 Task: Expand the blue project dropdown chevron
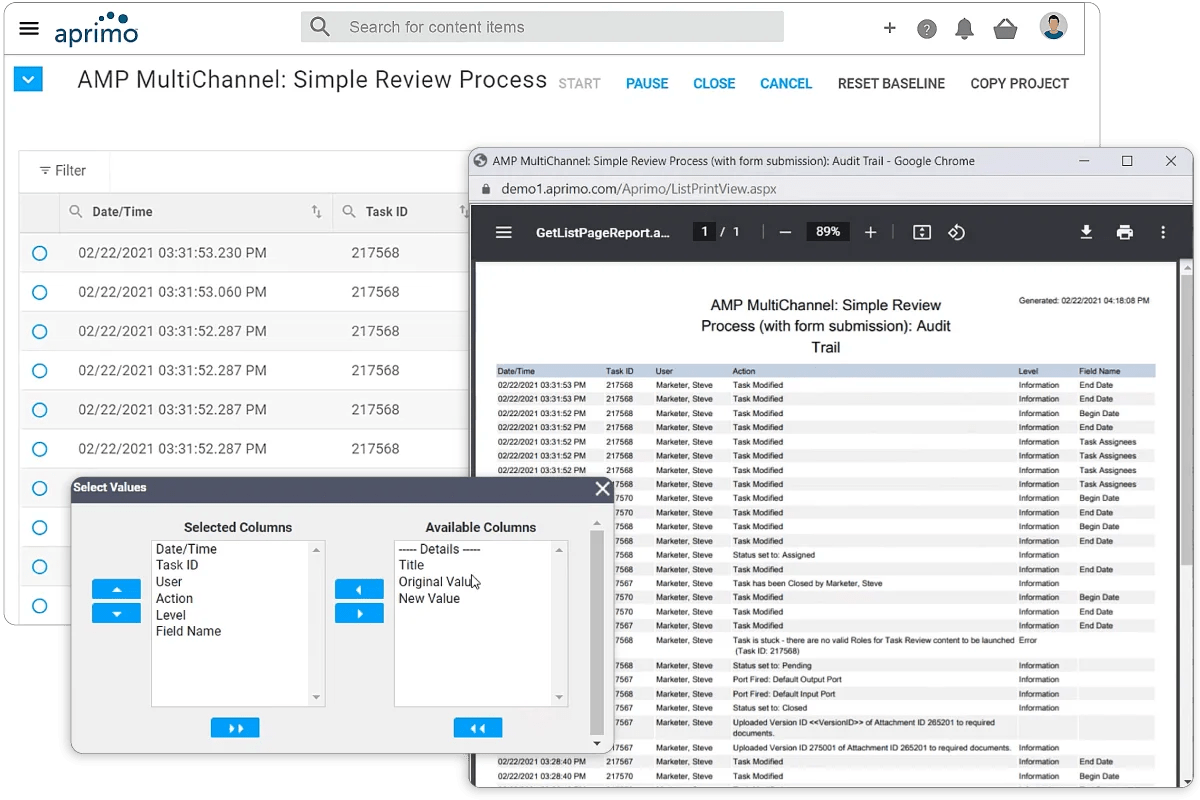tap(28, 78)
